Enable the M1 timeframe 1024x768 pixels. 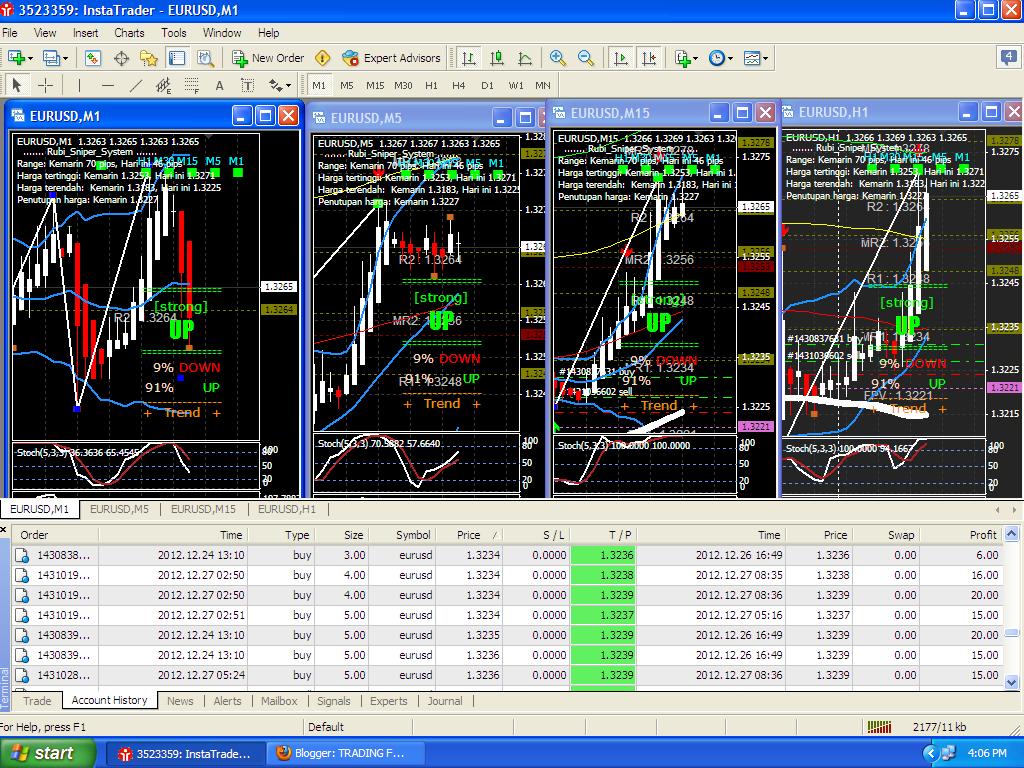click(319, 85)
